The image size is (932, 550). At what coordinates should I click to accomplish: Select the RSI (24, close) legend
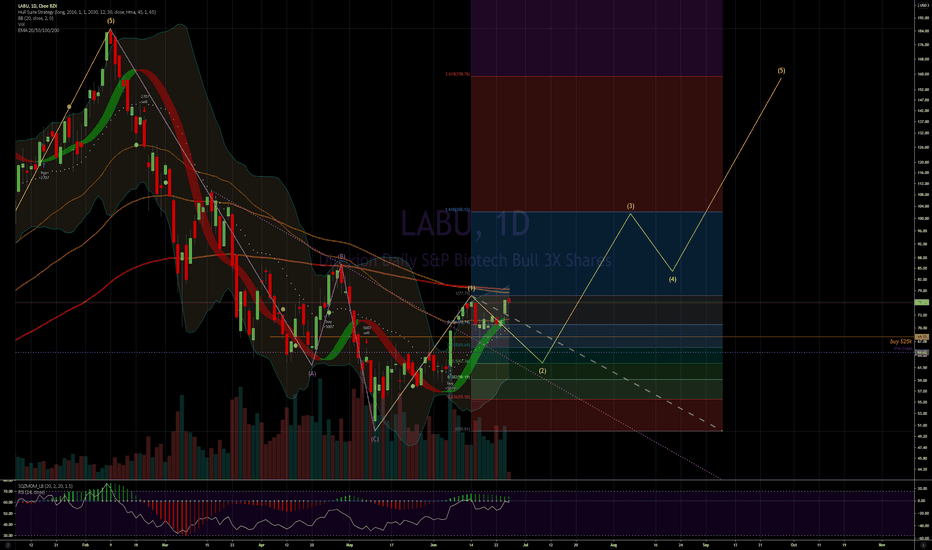click(x=32, y=492)
